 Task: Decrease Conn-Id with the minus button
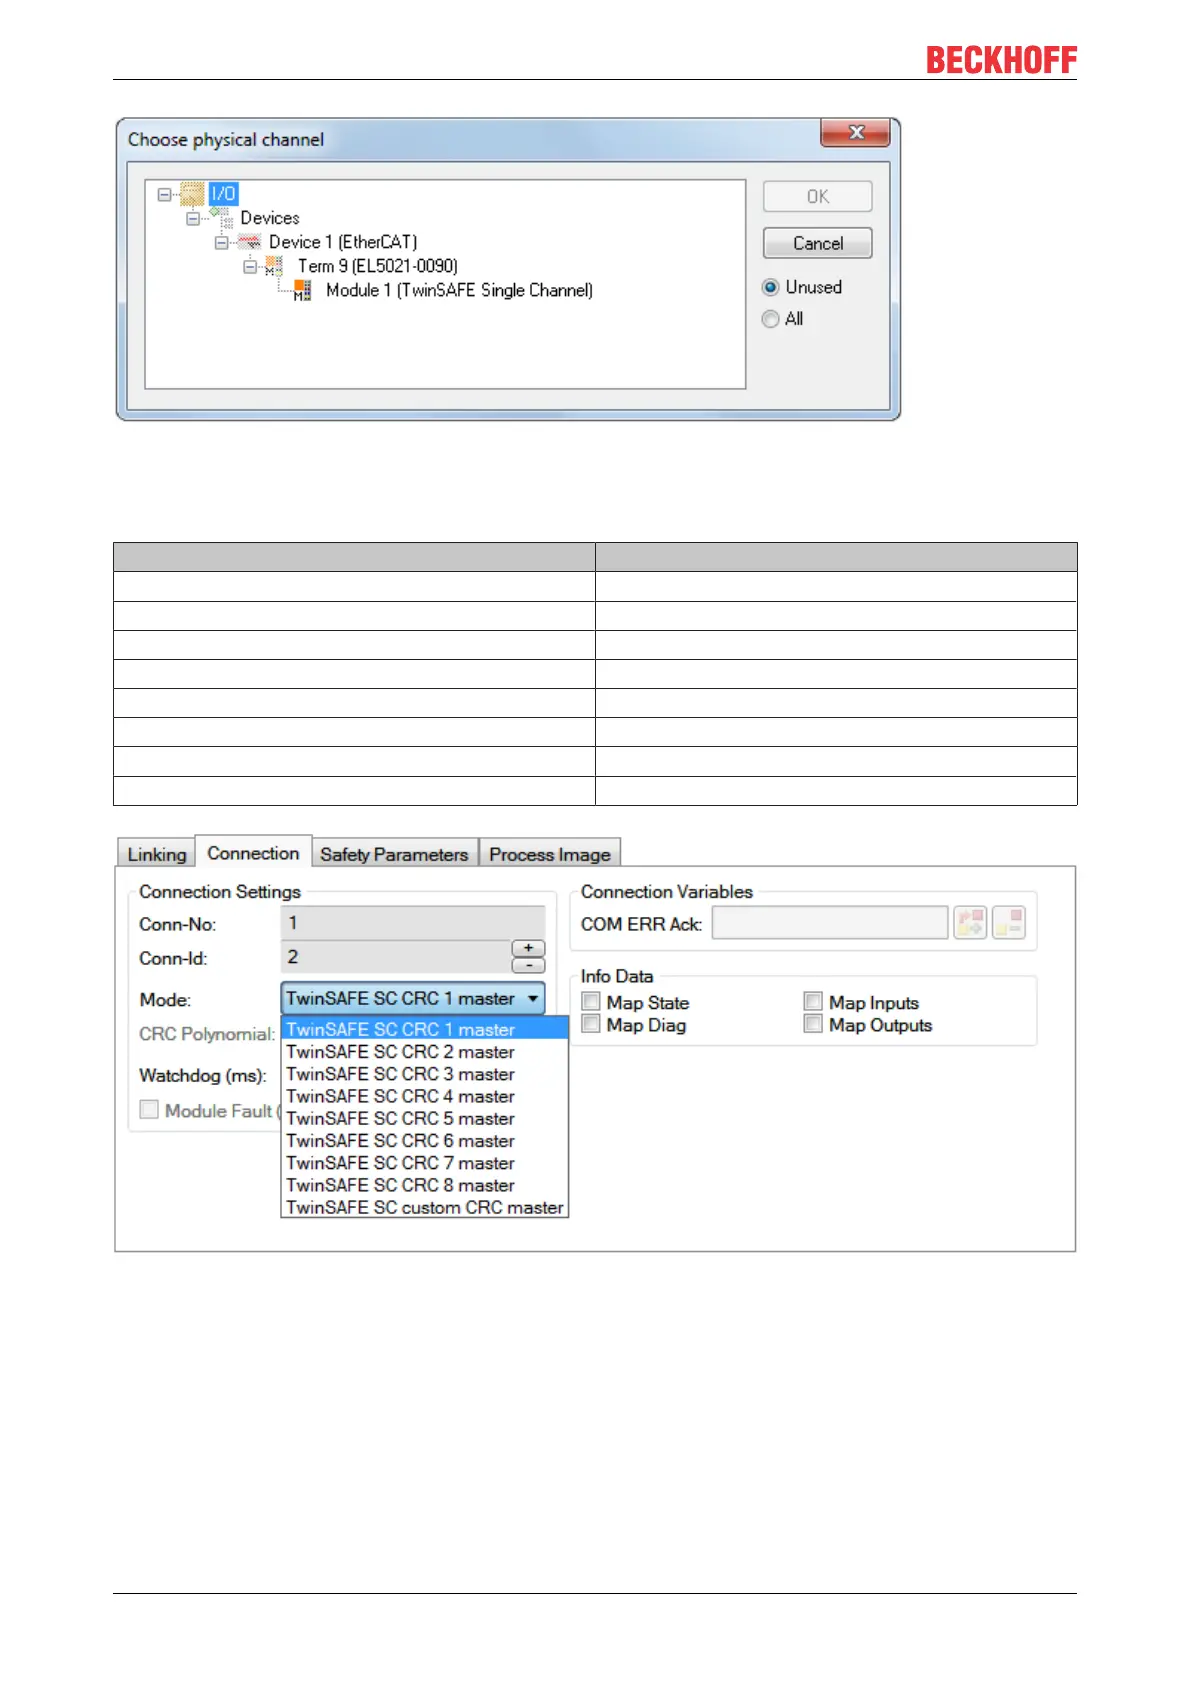pos(528,965)
